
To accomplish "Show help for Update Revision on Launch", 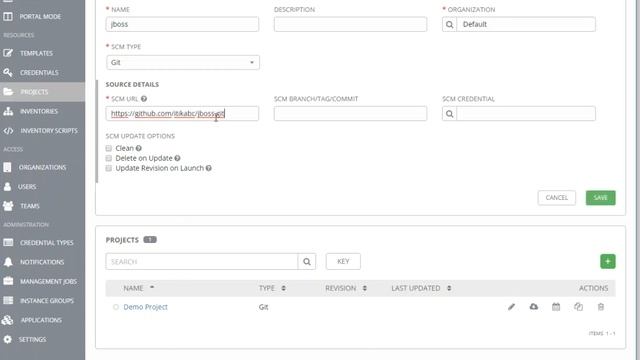I will (209, 168).
